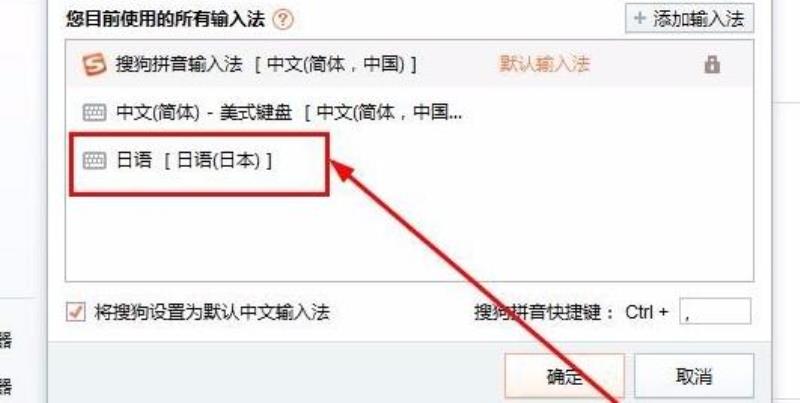Image resolution: width=800 pixels, height=403 pixels.
Task: Click the 您目前使用的所有输入法 heading
Action: (x=165, y=20)
